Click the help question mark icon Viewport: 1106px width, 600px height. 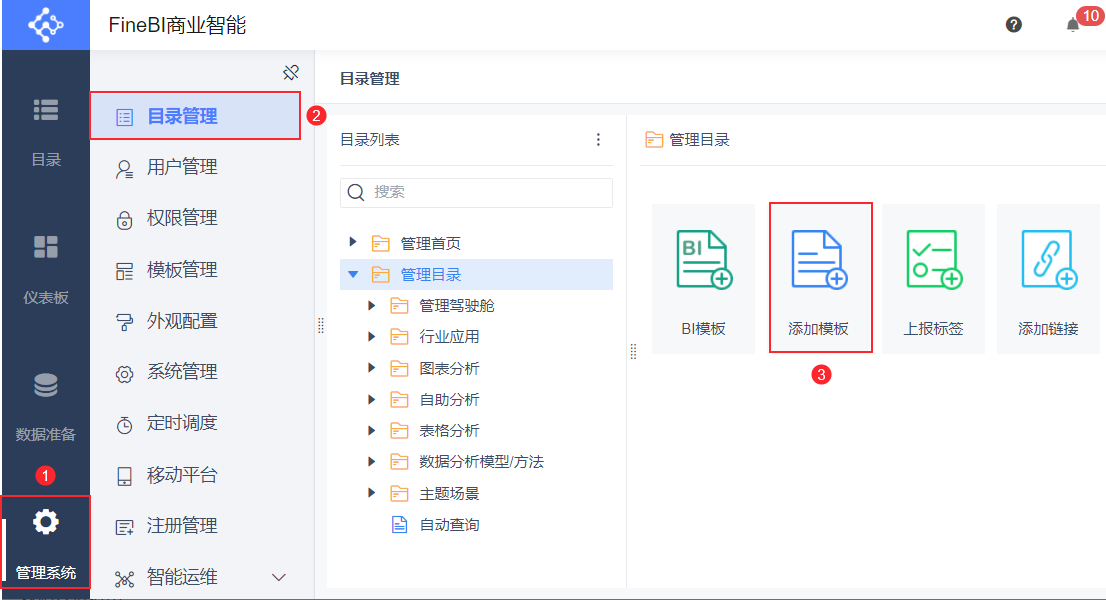[1014, 25]
